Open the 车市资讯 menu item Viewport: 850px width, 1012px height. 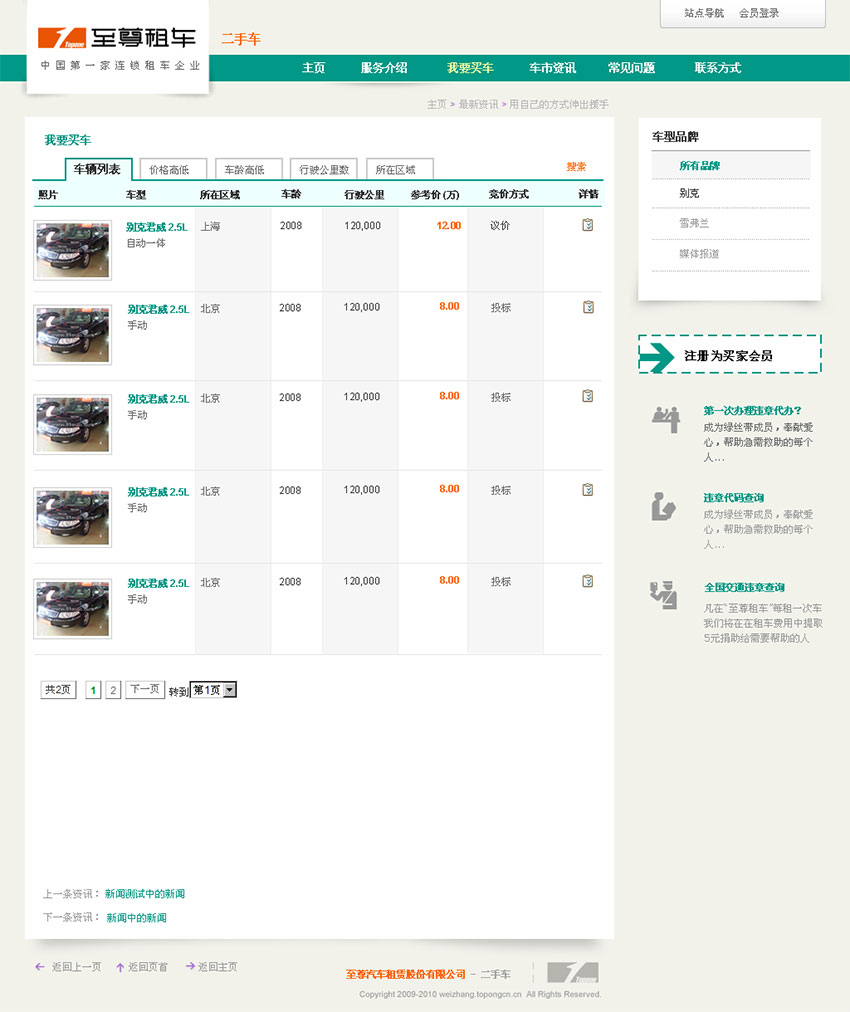552,68
